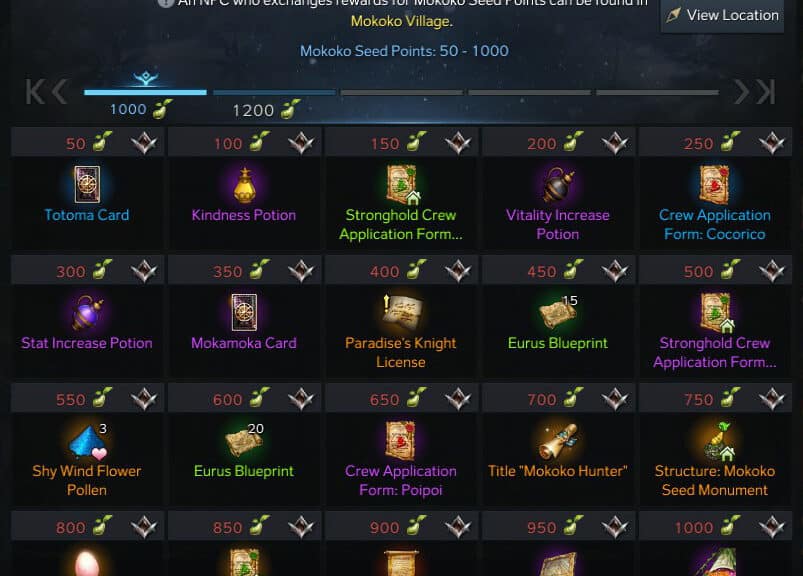Click the Shy Wind Flower Pollen icon
The image size is (803, 576).
pos(88,441)
